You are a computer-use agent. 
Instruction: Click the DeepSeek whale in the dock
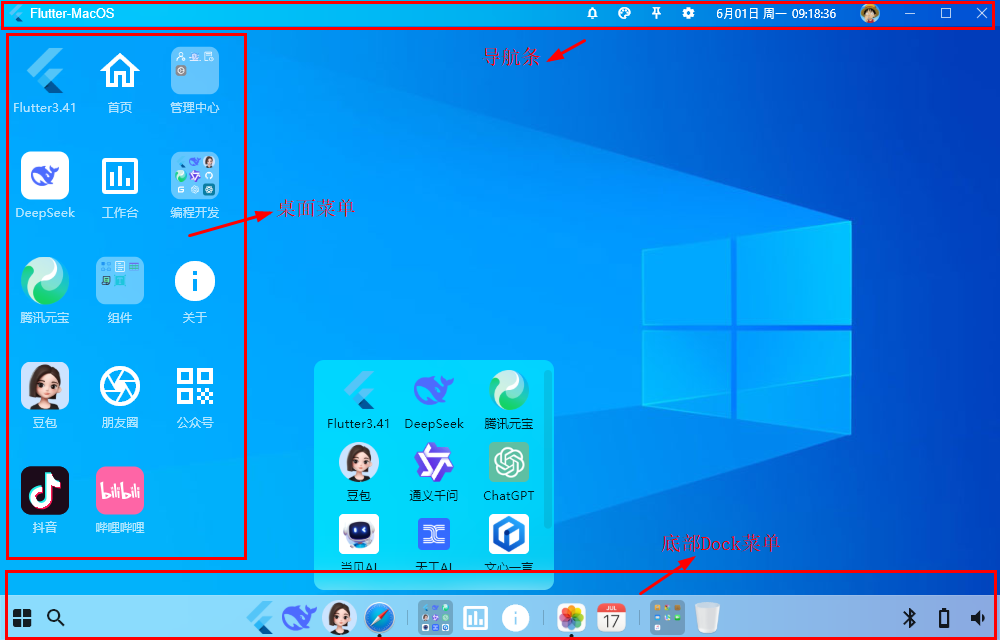(x=300, y=618)
